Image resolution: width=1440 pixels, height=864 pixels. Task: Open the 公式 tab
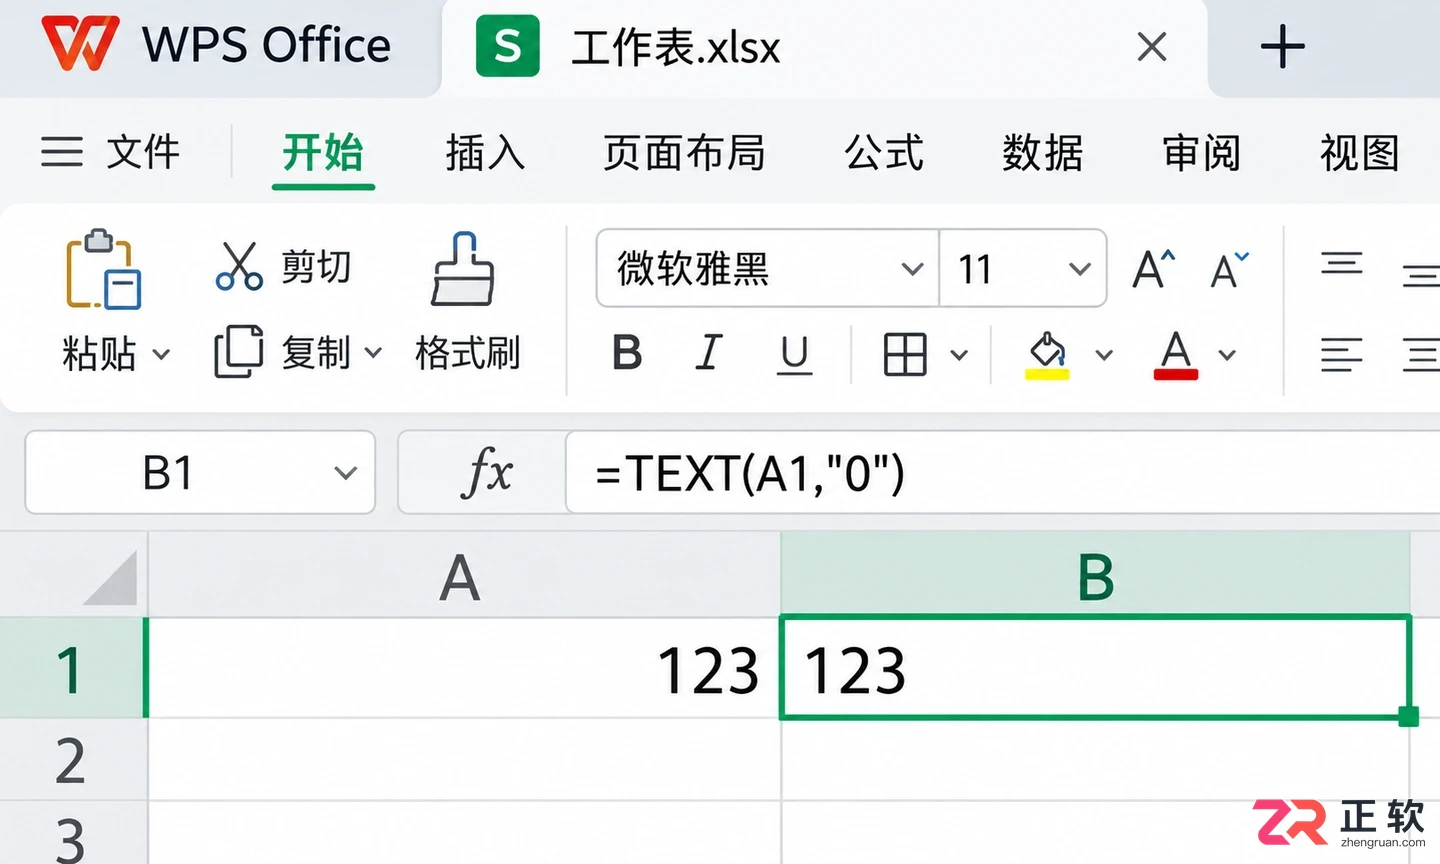tap(884, 153)
